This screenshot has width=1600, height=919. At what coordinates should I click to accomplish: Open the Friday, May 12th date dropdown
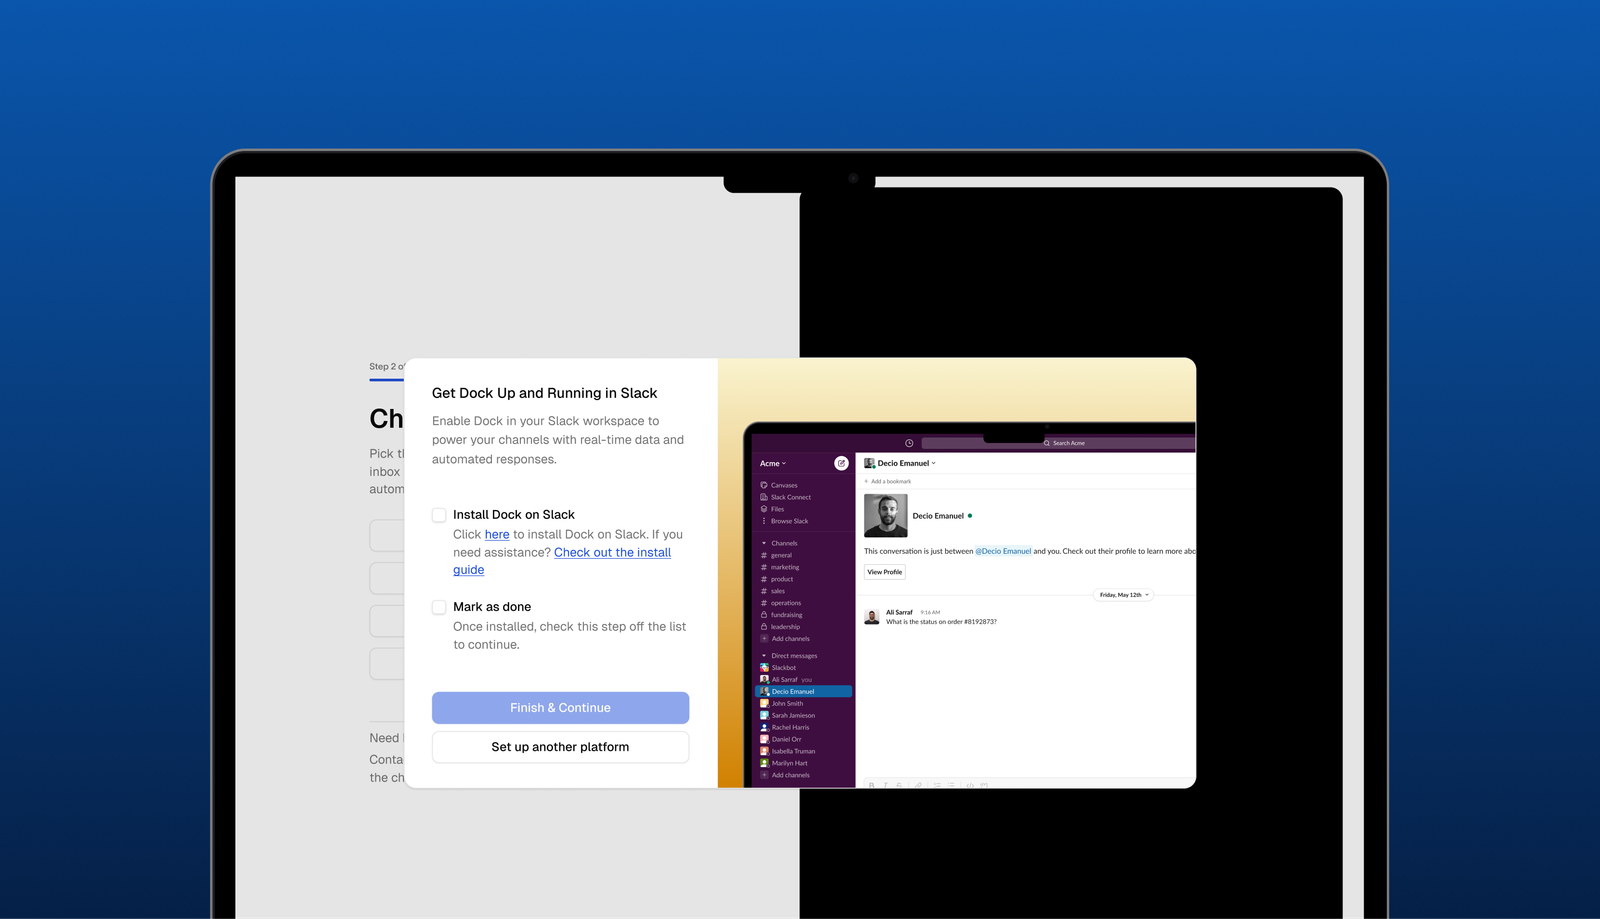point(1124,595)
